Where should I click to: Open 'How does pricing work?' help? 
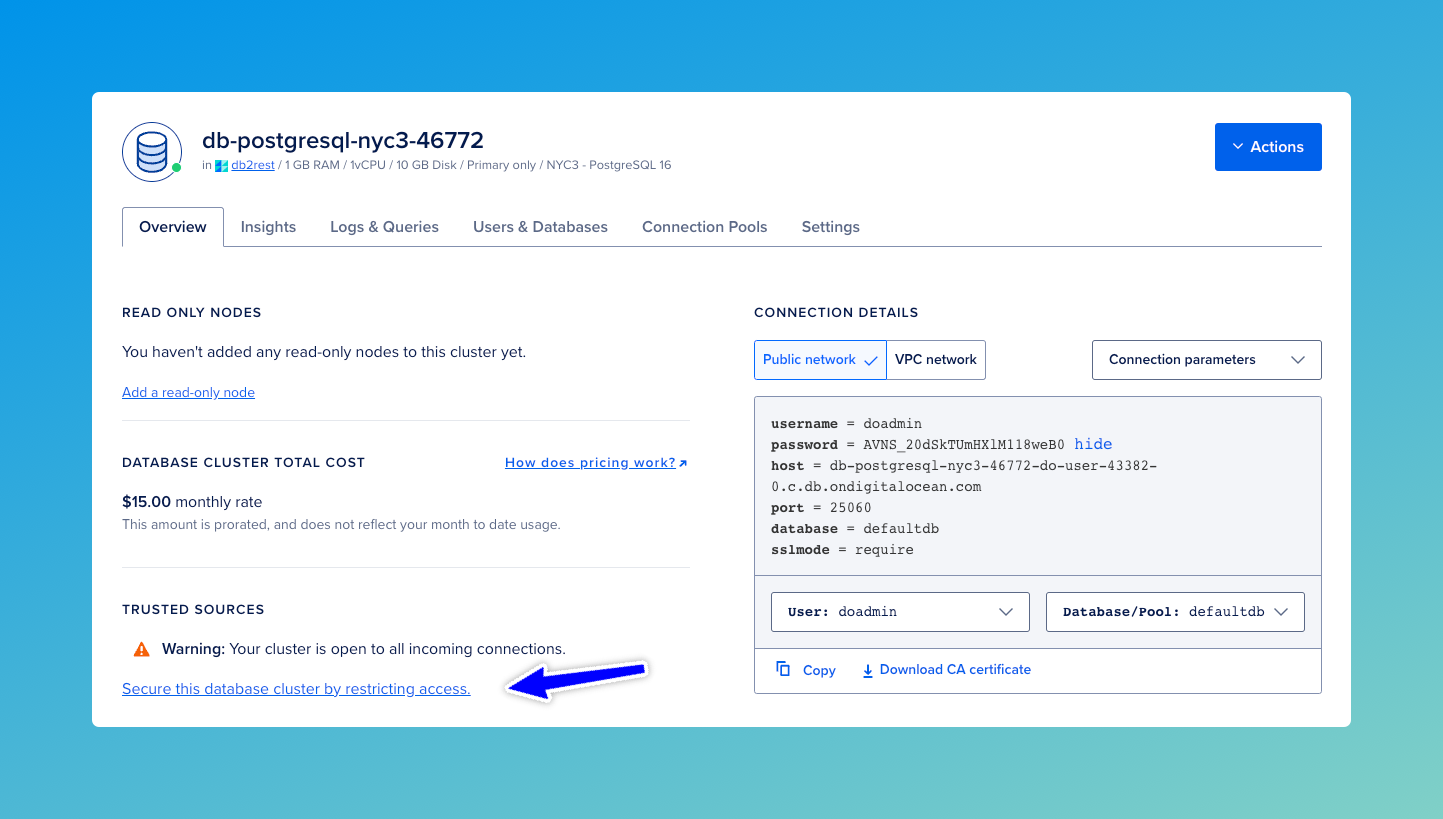click(589, 462)
